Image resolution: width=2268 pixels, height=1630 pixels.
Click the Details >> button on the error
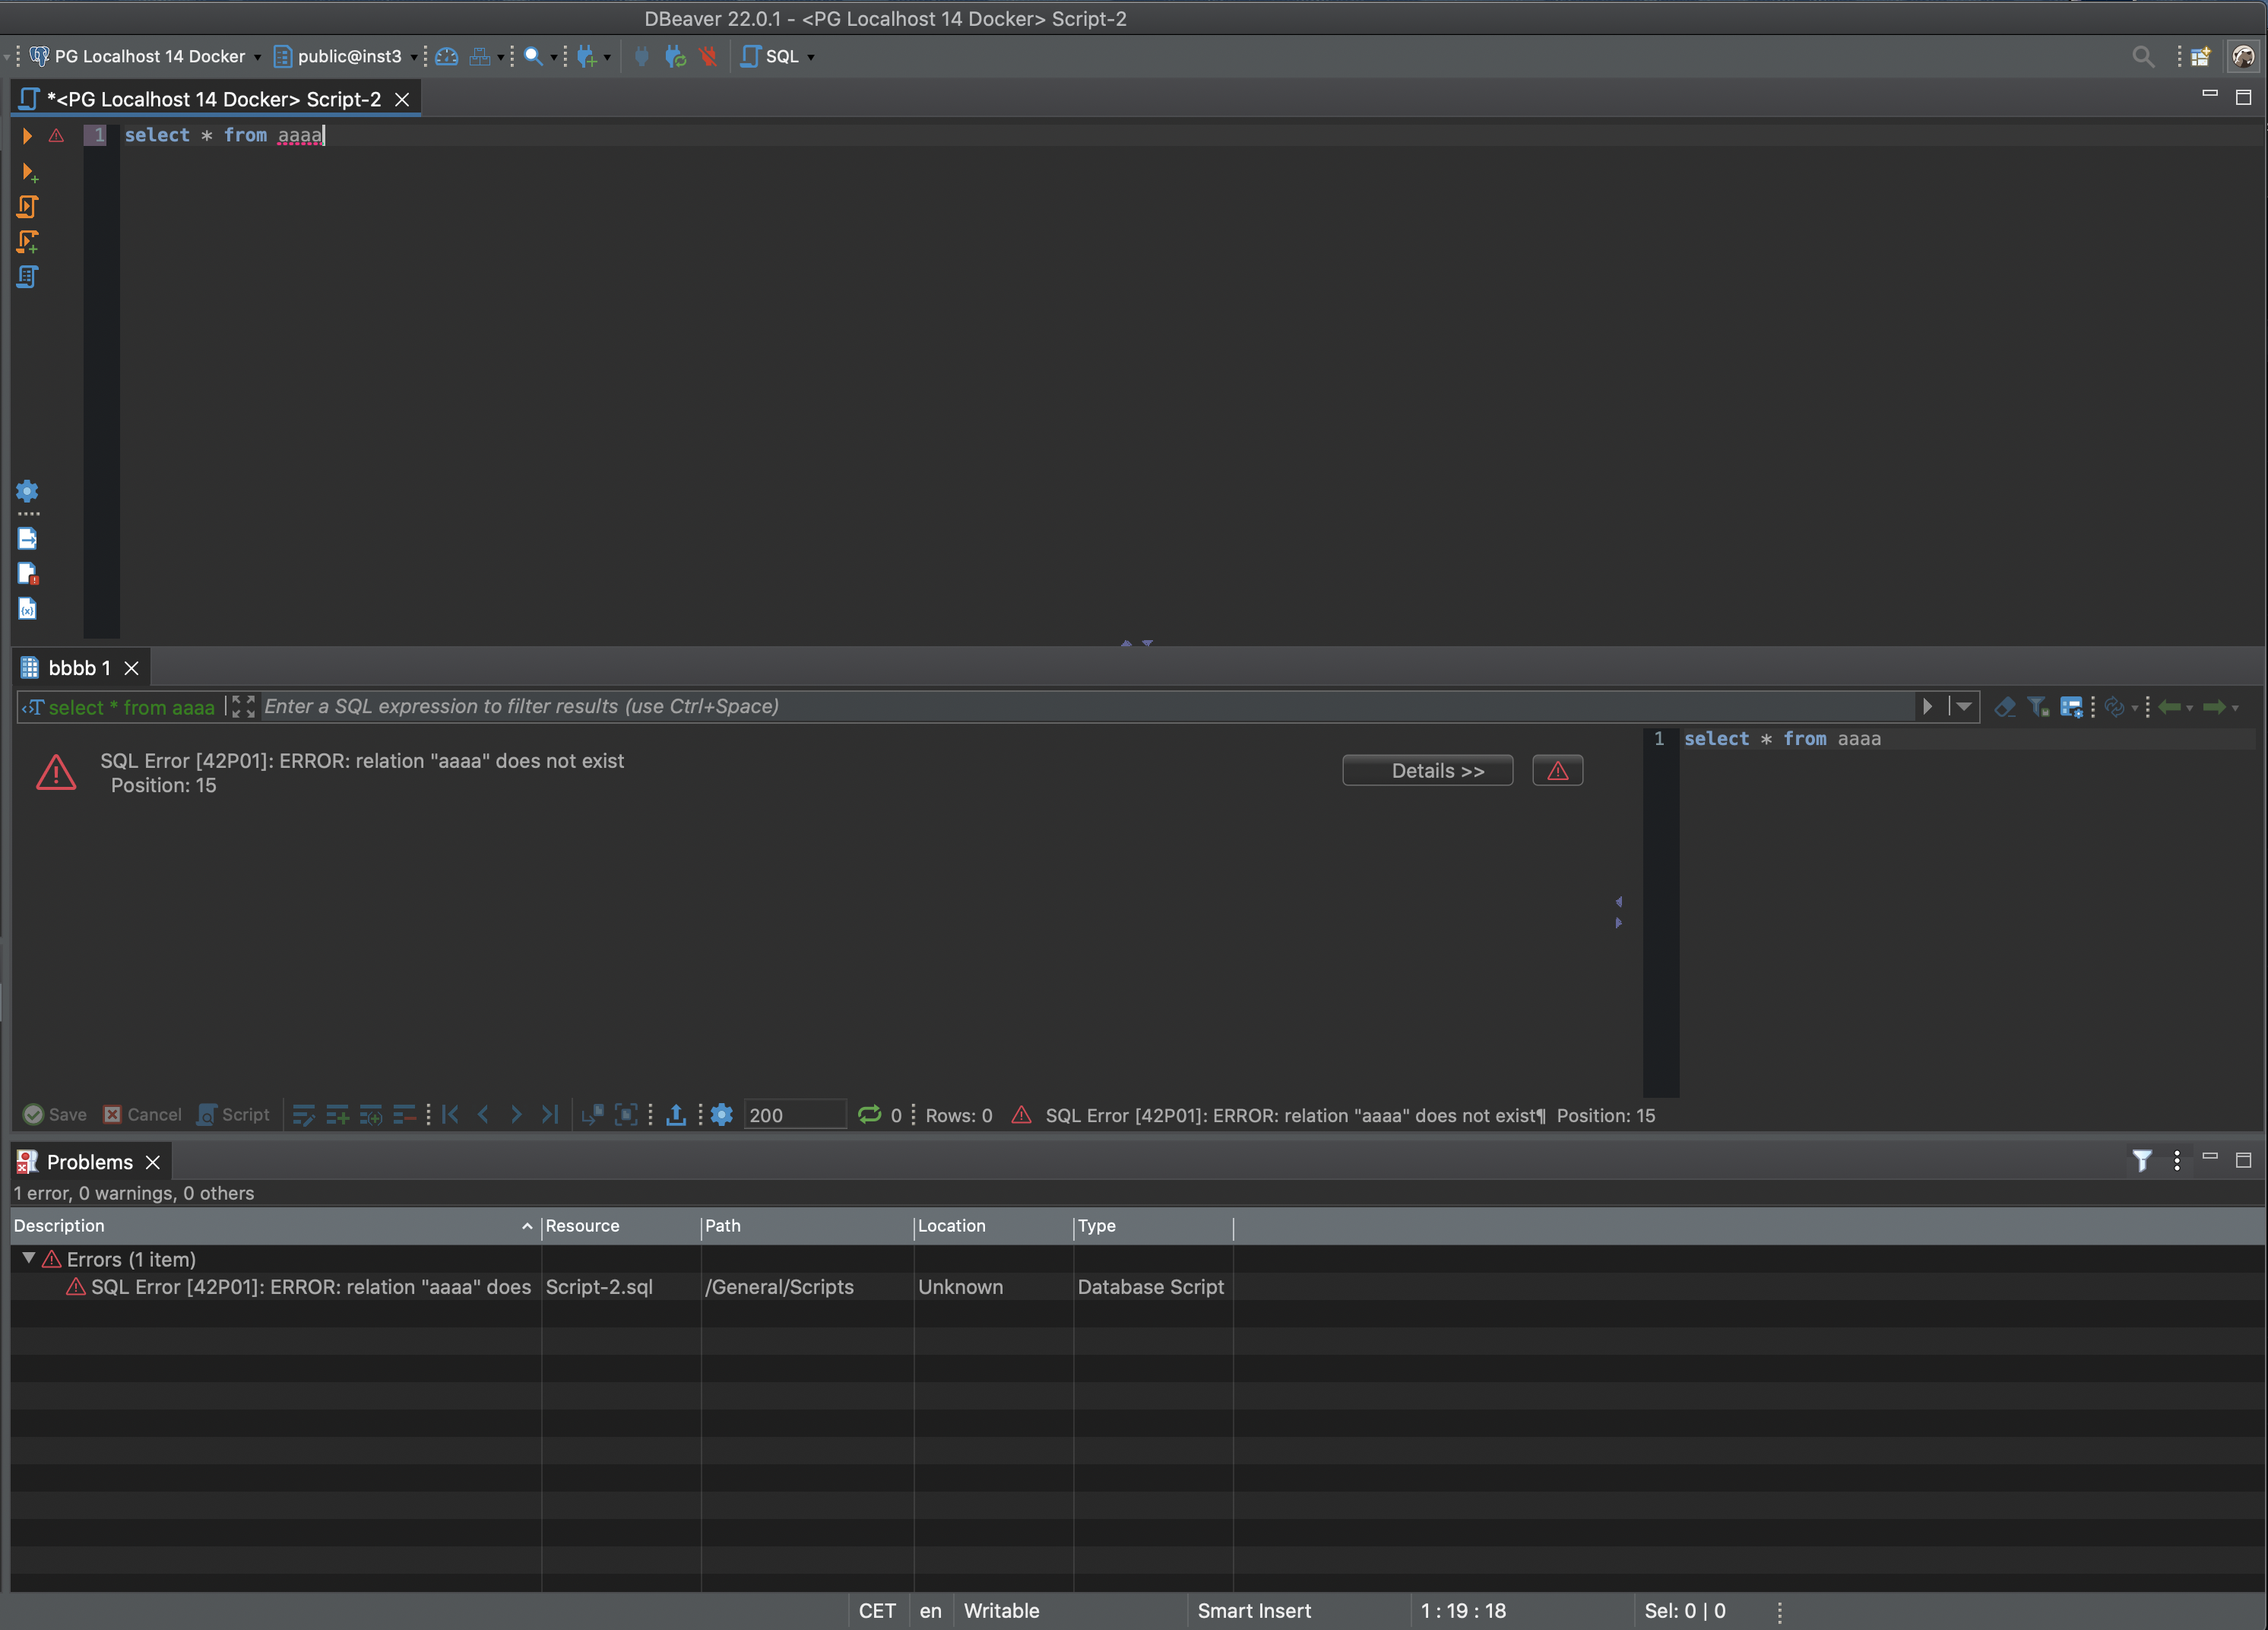tap(1428, 770)
